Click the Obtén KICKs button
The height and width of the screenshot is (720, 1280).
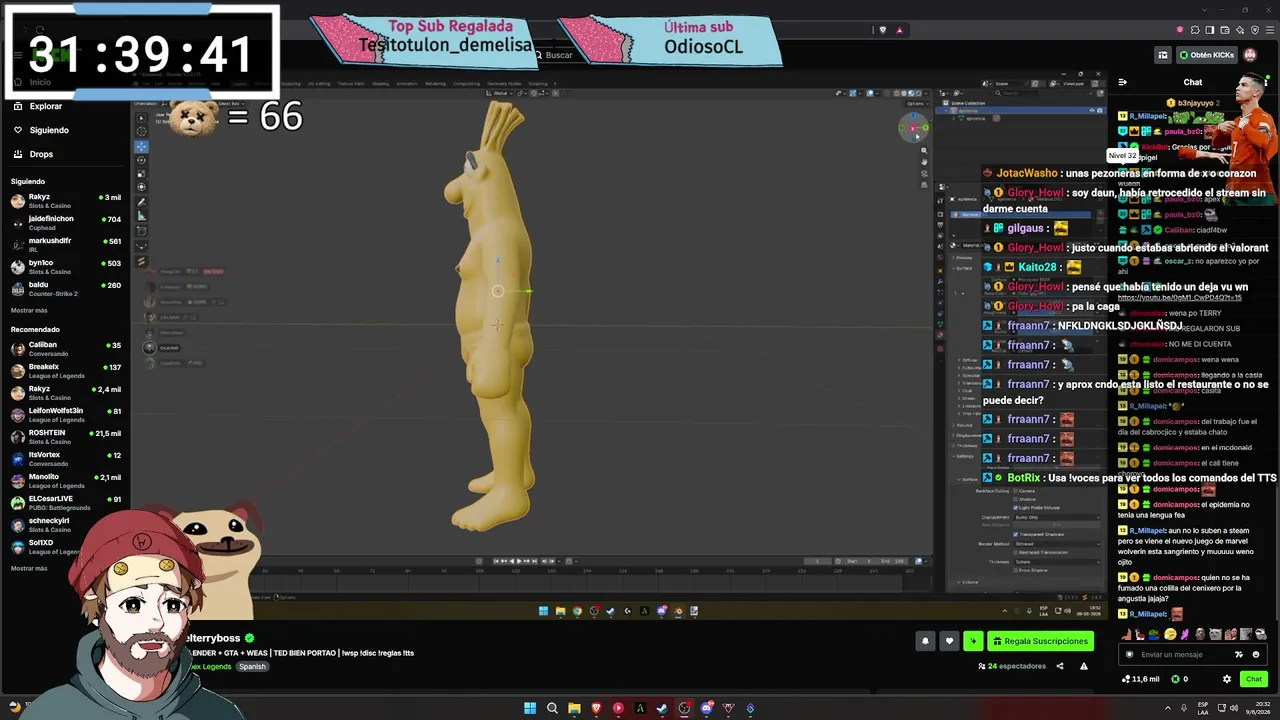pyautogui.click(x=1206, y=55)
